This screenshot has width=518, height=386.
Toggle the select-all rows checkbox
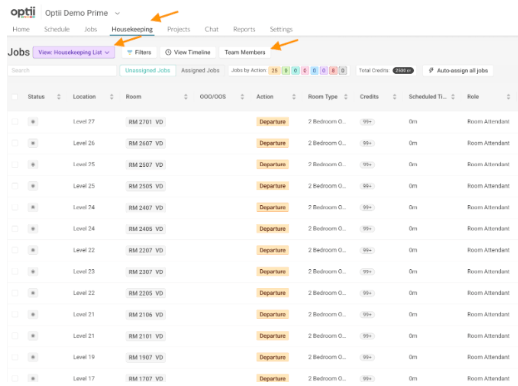pyautogui.click(x=15, y=97)
